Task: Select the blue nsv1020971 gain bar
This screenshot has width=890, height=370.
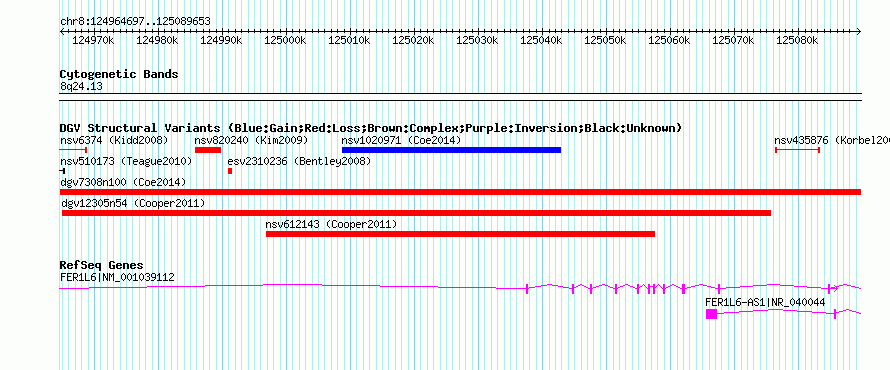Action: pos(451,150)
